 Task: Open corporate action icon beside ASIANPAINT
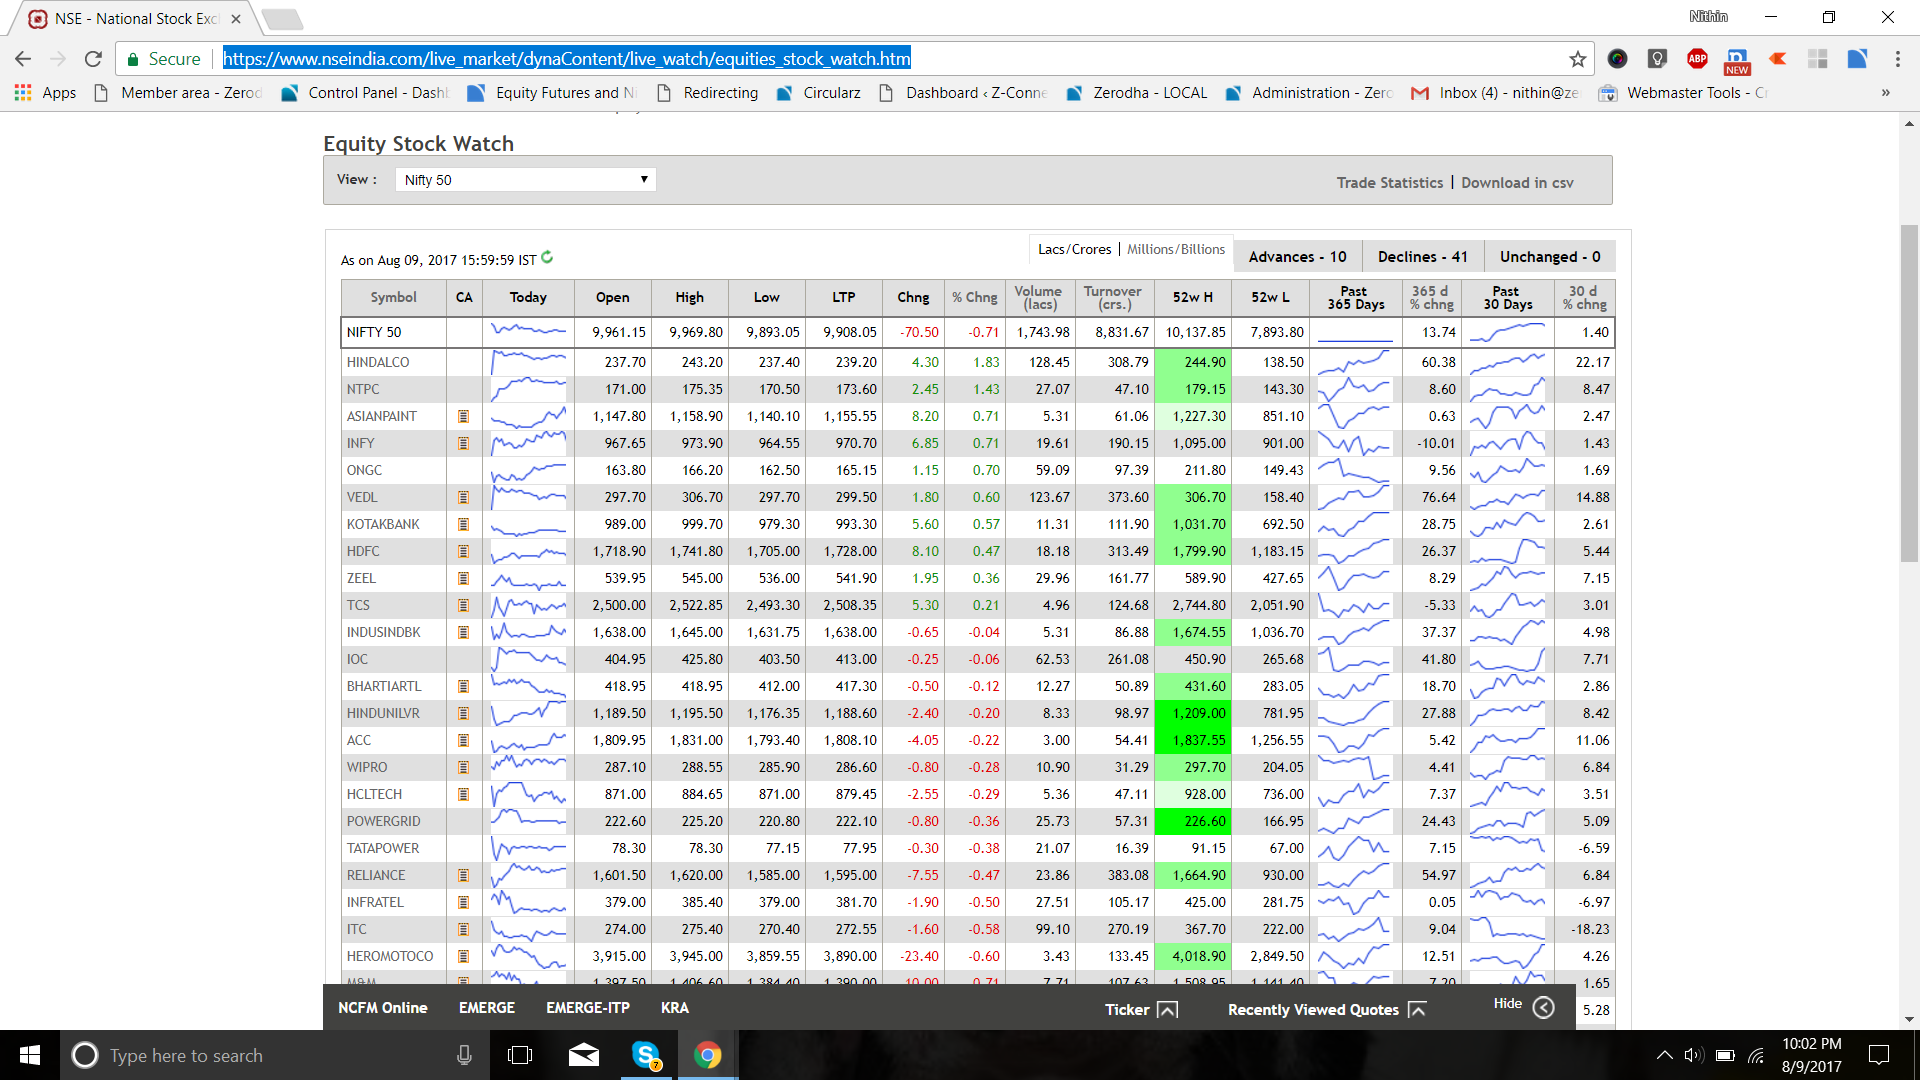463,416
